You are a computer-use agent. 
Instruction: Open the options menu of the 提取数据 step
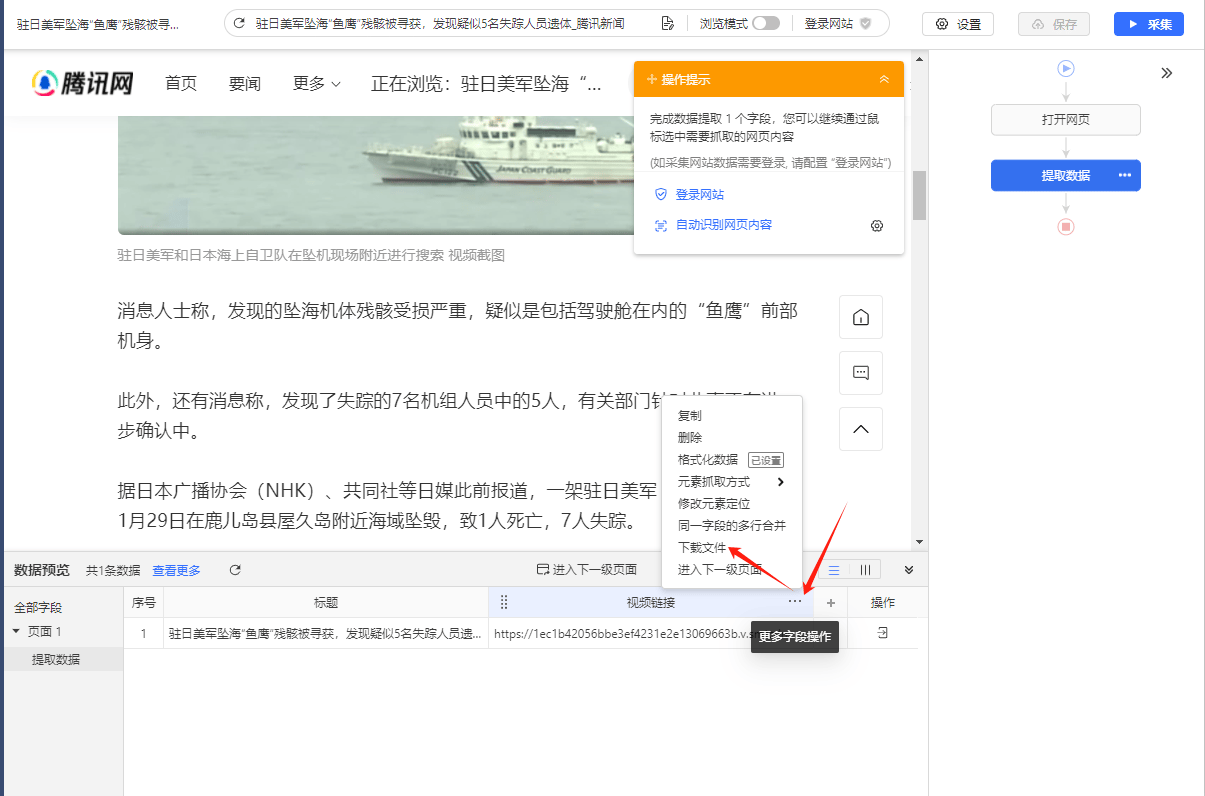pyautogui.click(x=1125, y=175)
